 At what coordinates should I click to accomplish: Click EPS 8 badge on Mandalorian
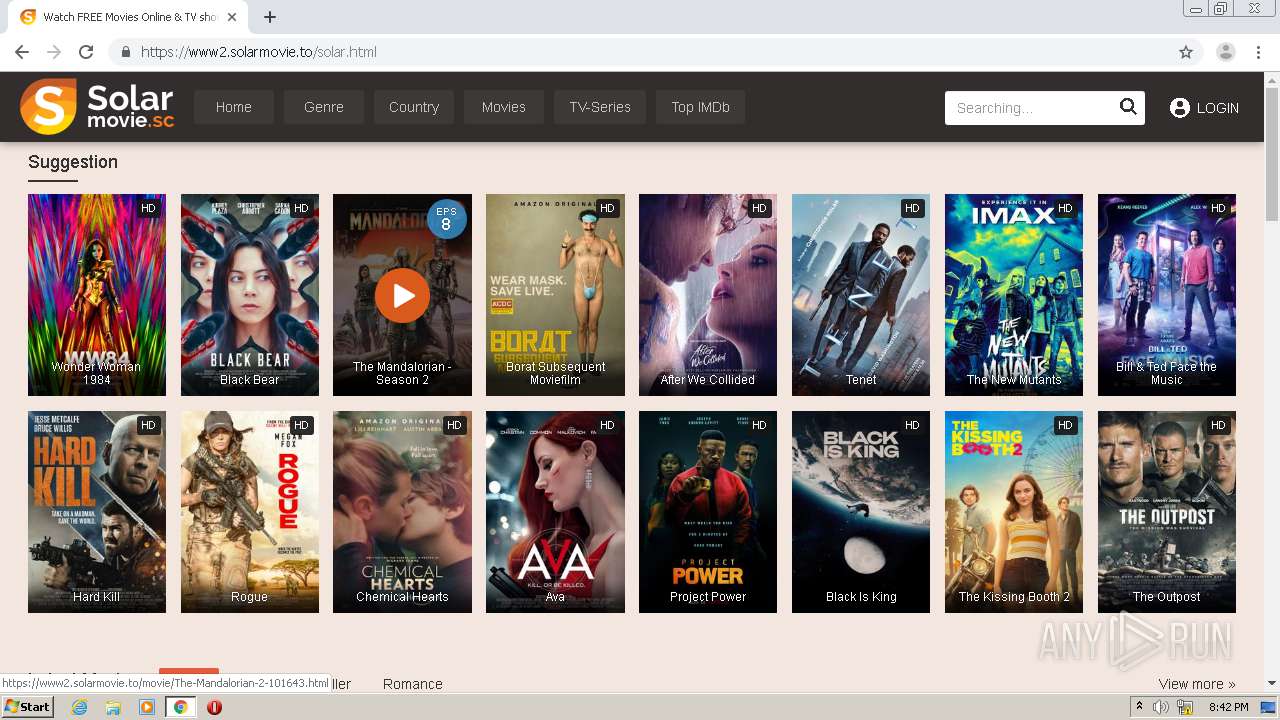click(446, 219)
